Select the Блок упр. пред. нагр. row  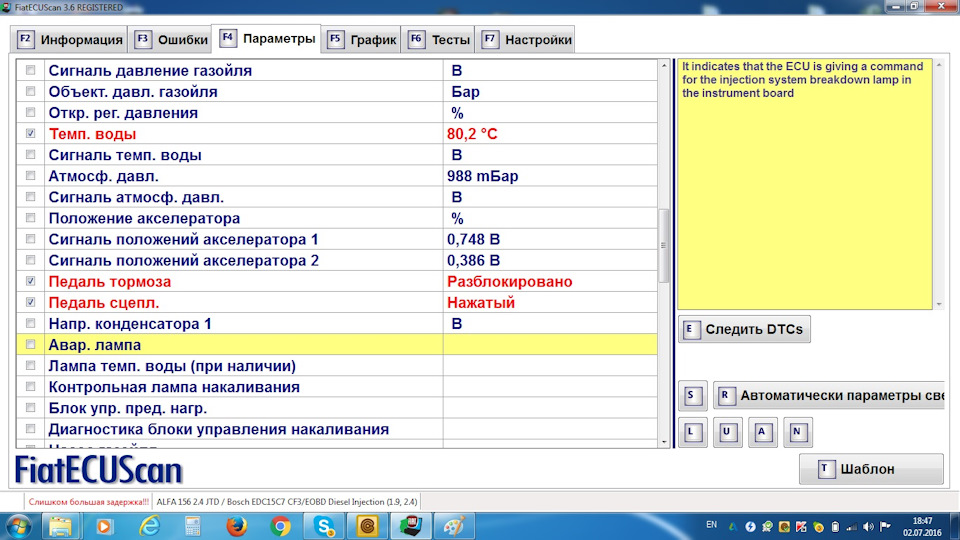[x=337, y=408]
